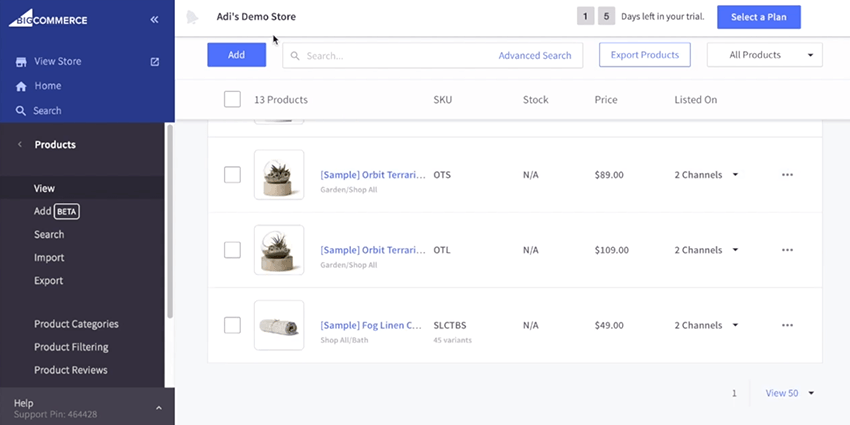The width and height of the screenshot is (850, 425).
Task: Check the OTL Orbit Terrarium row checkbox
Action: tap(232, 250)
